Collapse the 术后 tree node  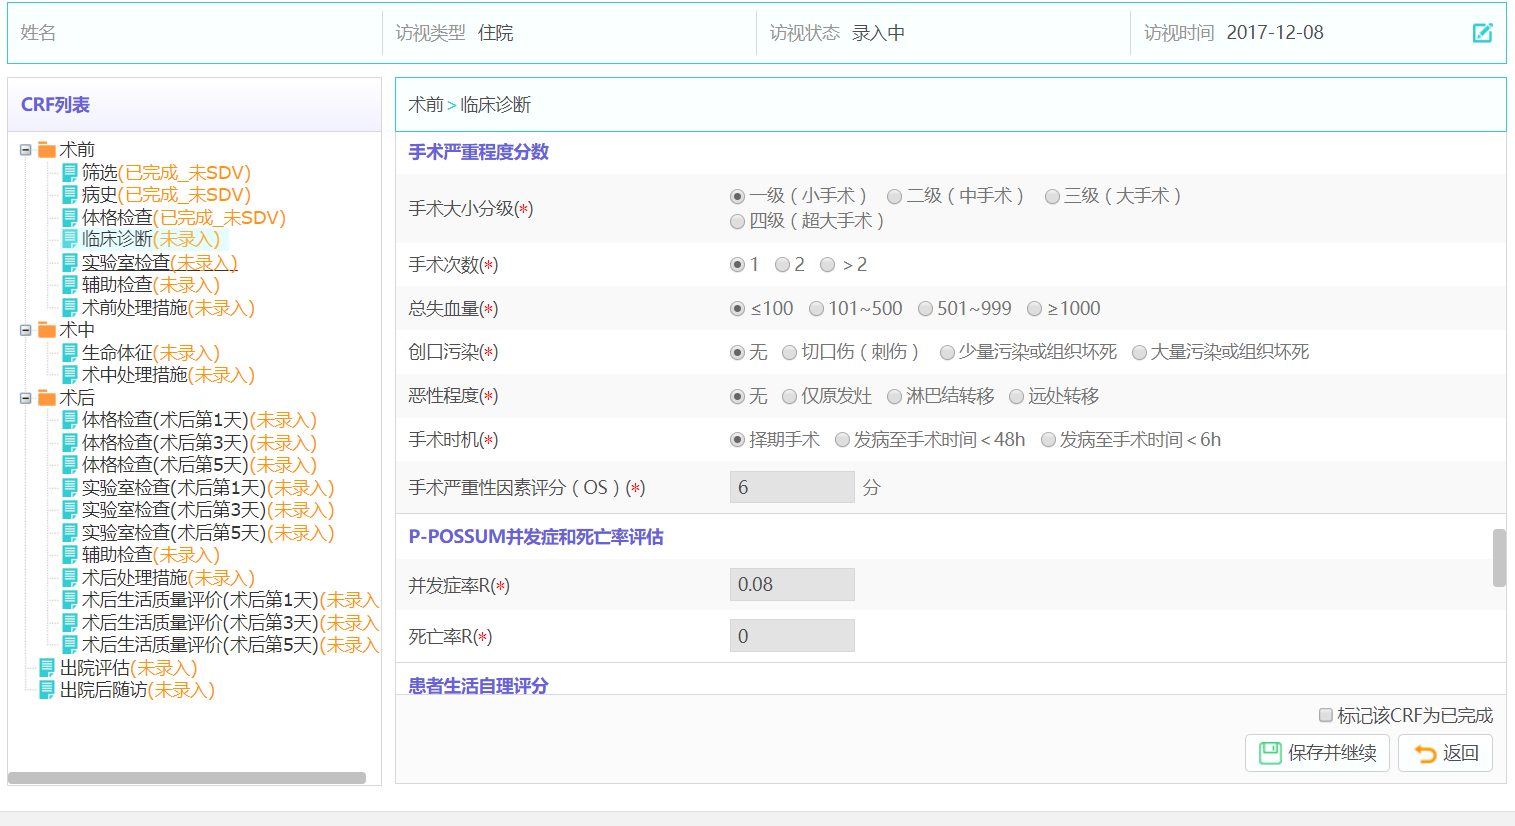pos(26,398)
